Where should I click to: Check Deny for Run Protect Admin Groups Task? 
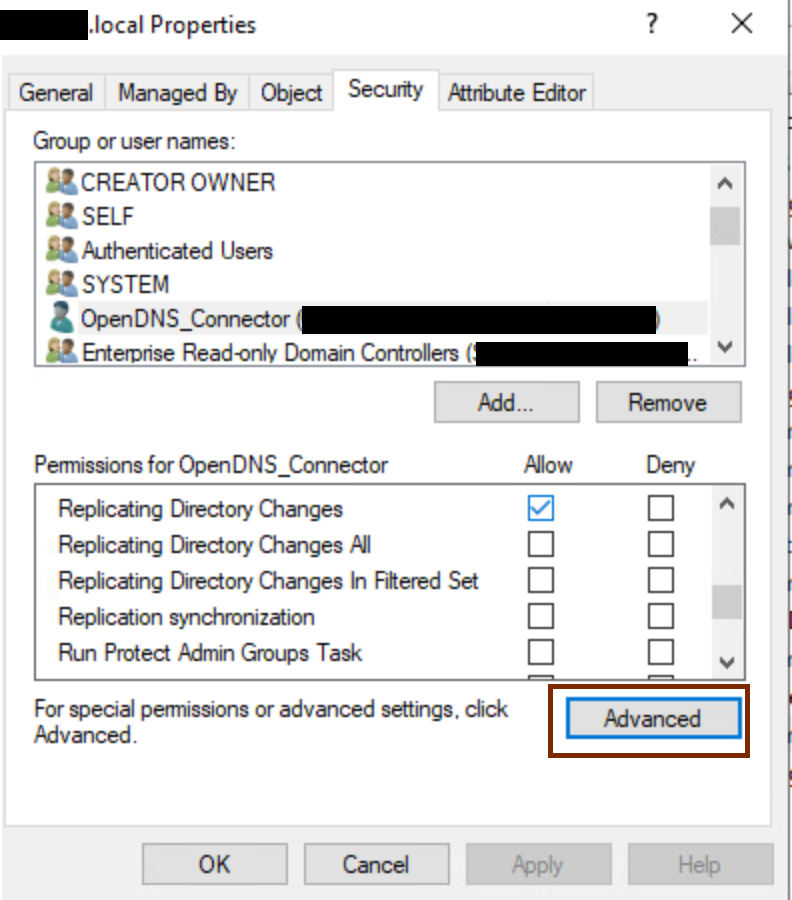(661, 652)
